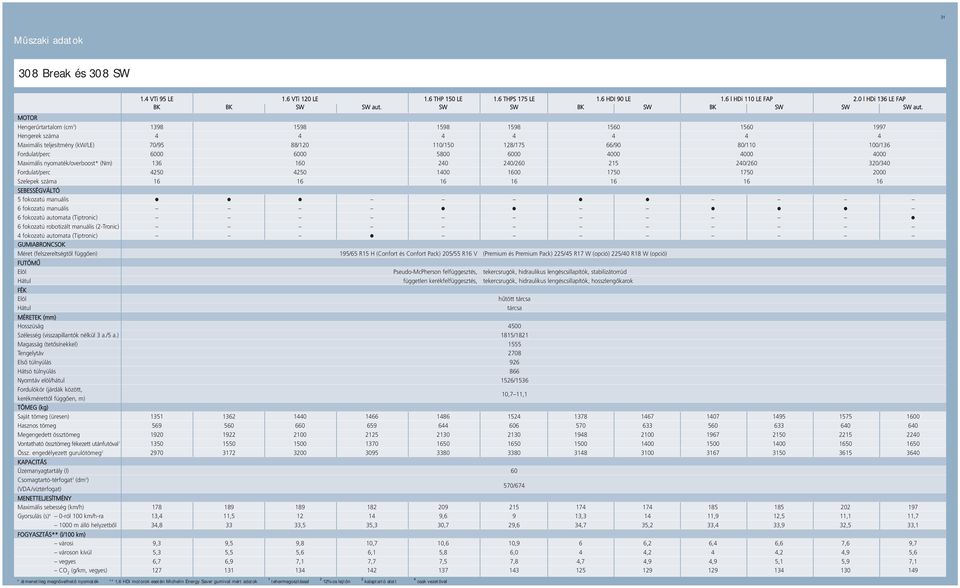Click the '4 fokozatú automata (Tiptronic)' row label
Viewport: 960px width, 588px height.
click(x=58, y=235)
